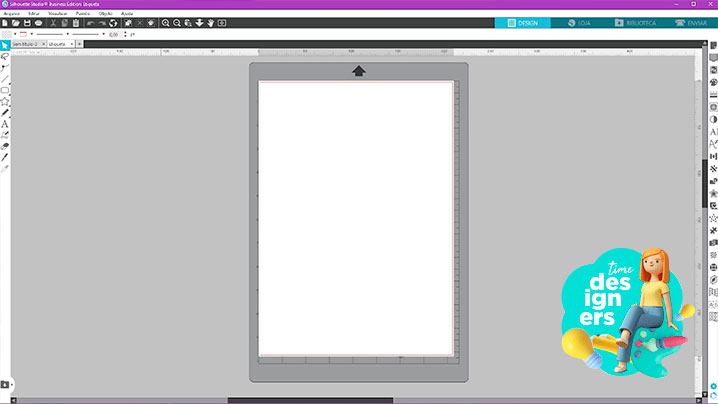The width and height of the screenshot is (718, 404).
Task: Open the Arquivo menu
Action: [x=11, y=14]
